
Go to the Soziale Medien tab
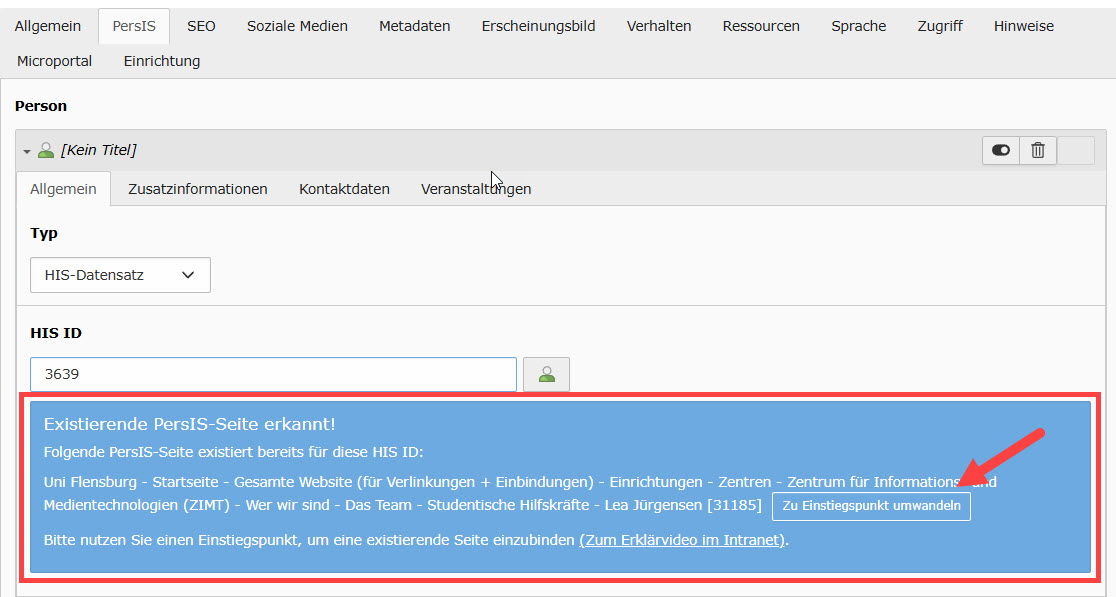(x=297, y=26)
